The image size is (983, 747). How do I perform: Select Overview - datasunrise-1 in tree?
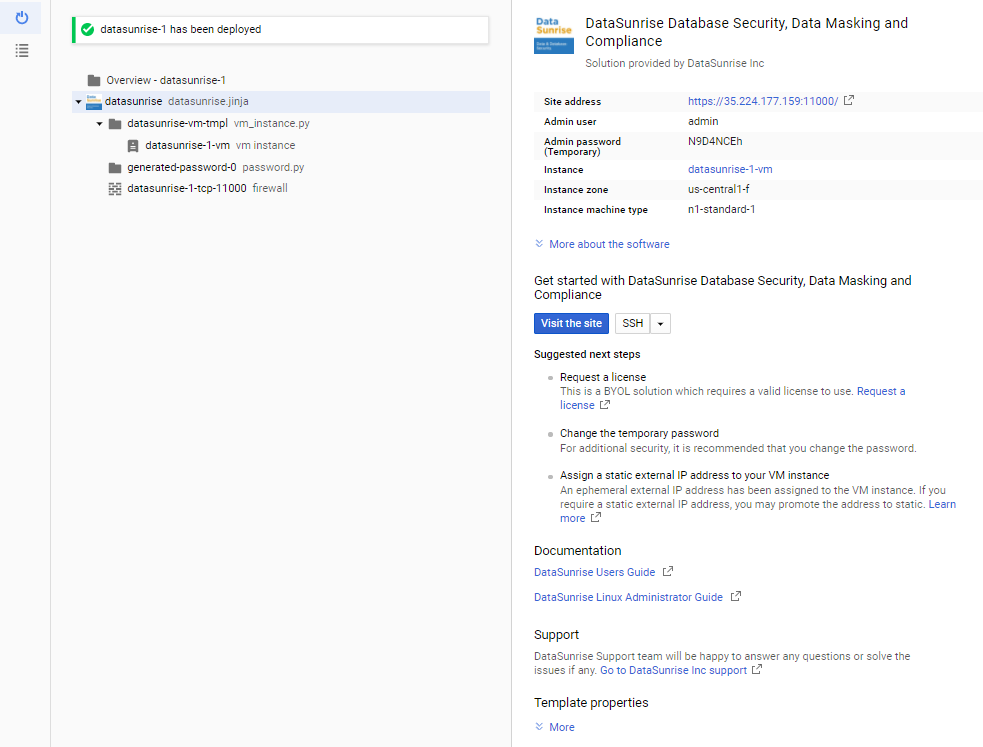pos(166,80)
